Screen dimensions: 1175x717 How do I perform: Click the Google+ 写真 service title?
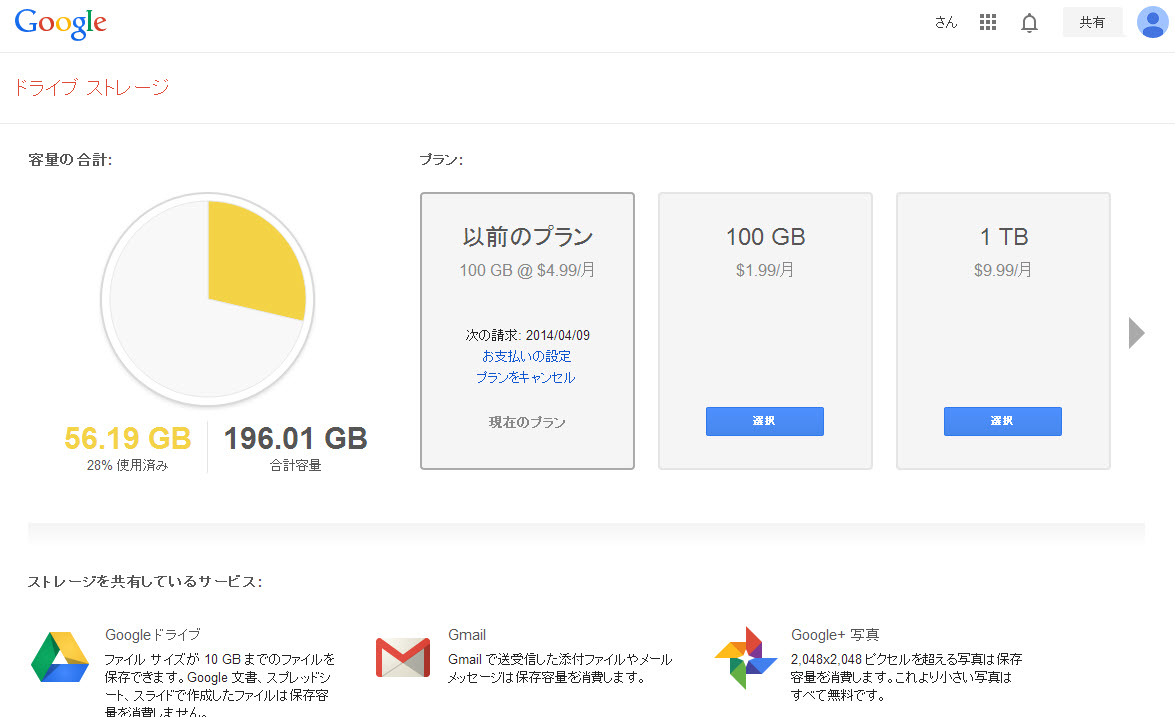click(x=835, y=635)
